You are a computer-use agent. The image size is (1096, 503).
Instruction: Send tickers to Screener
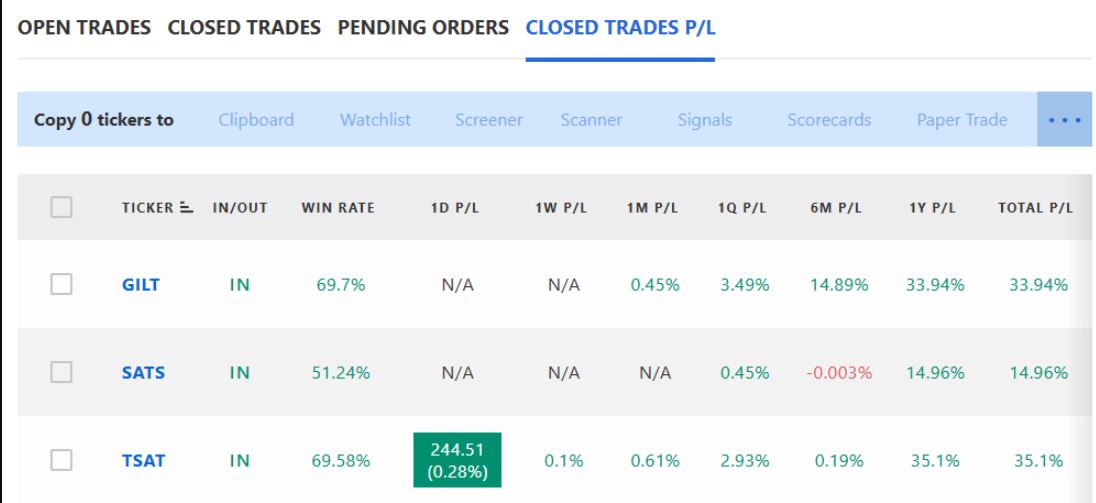[x=489, y=120]
